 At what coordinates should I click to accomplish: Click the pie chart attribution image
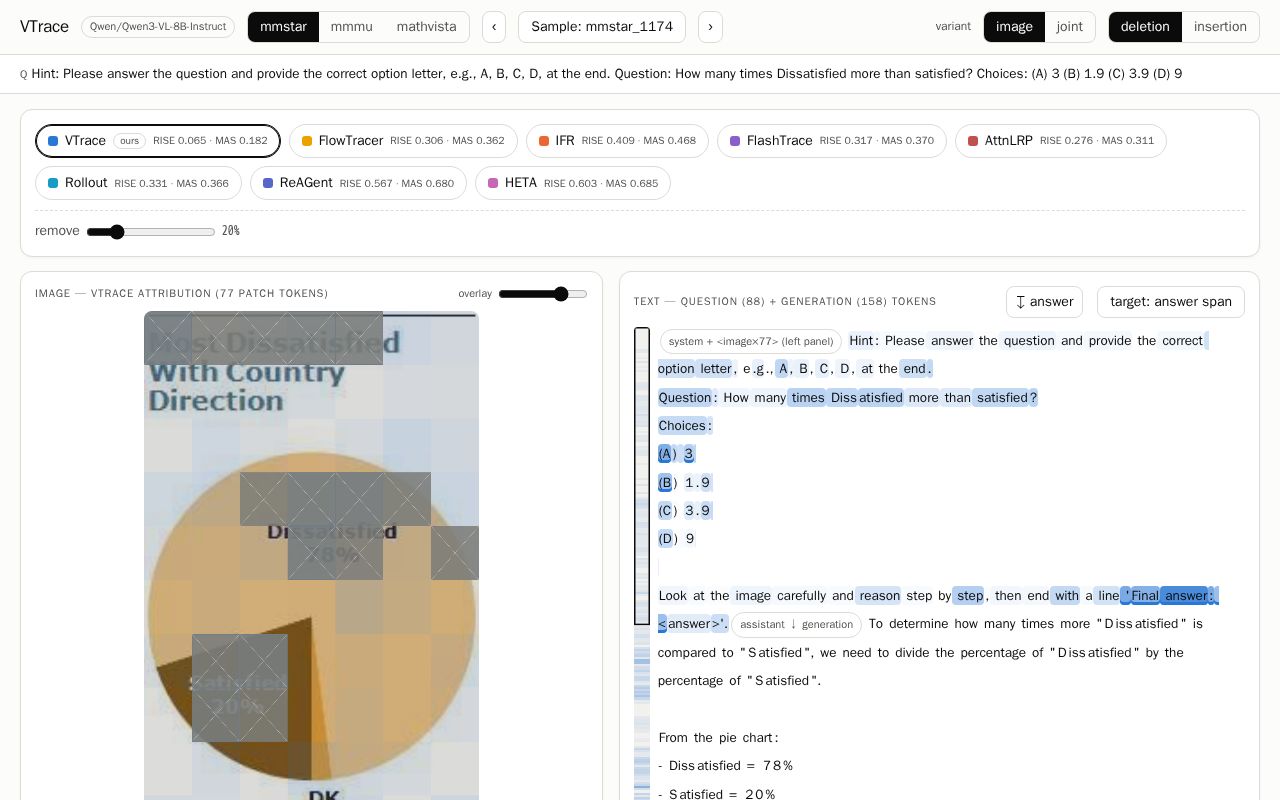311,556
